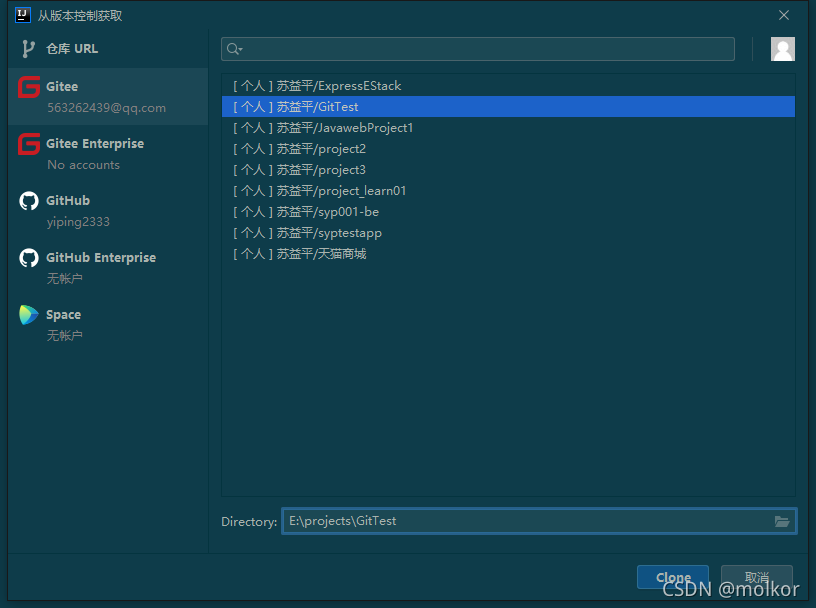Screen dimensions: 816x608
Task: Select repository 苏益平/project3
Action: click(x=508, y=170)
